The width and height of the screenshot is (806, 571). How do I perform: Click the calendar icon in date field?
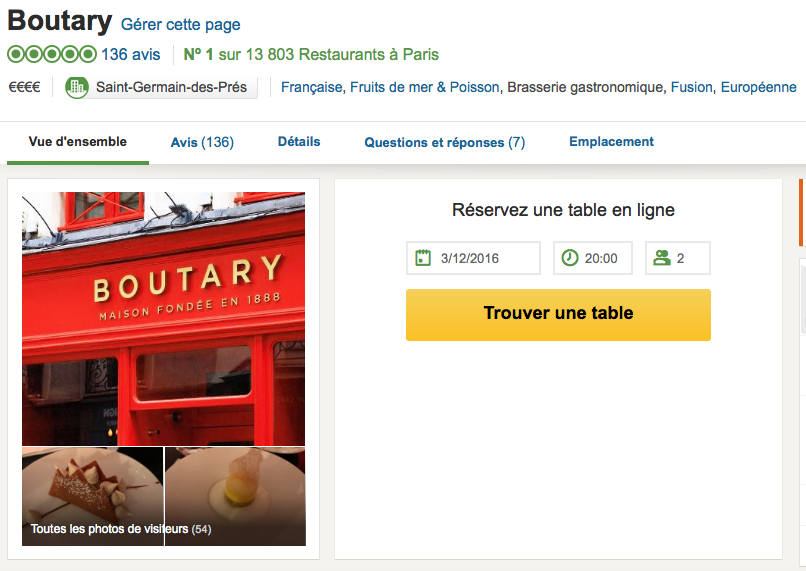[423, 257]
